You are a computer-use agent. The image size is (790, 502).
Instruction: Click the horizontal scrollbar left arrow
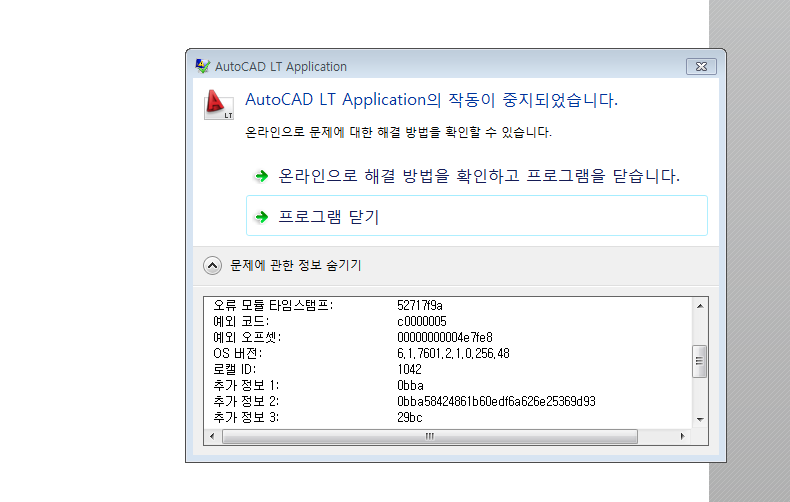click(213, 437)
